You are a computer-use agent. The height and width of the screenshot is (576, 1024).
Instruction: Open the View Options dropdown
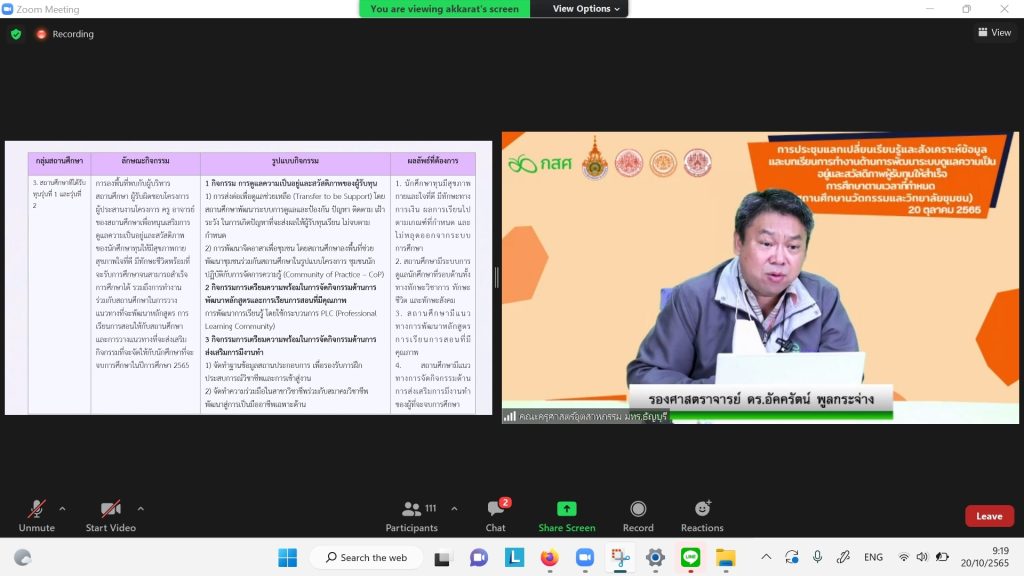click(x=587, y=9)
